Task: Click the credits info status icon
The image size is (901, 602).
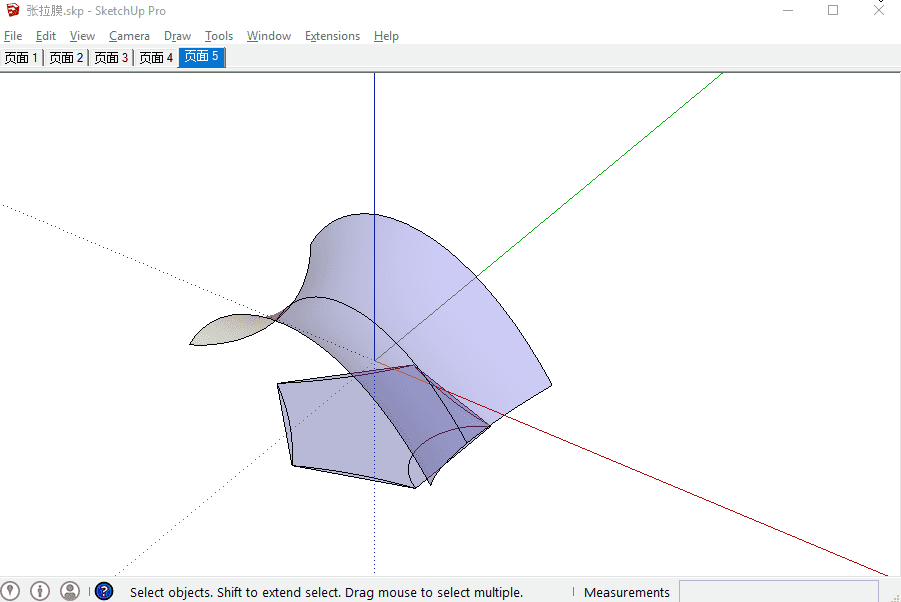Action: (40, 591)
